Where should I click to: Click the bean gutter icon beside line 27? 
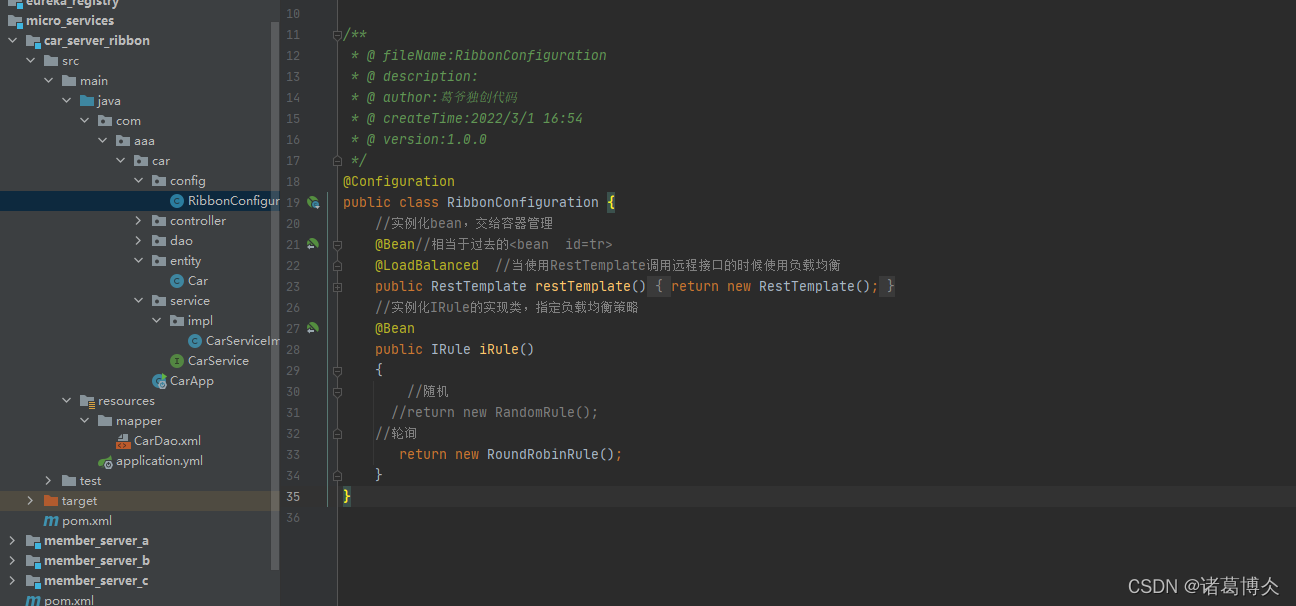coord(312,328)
